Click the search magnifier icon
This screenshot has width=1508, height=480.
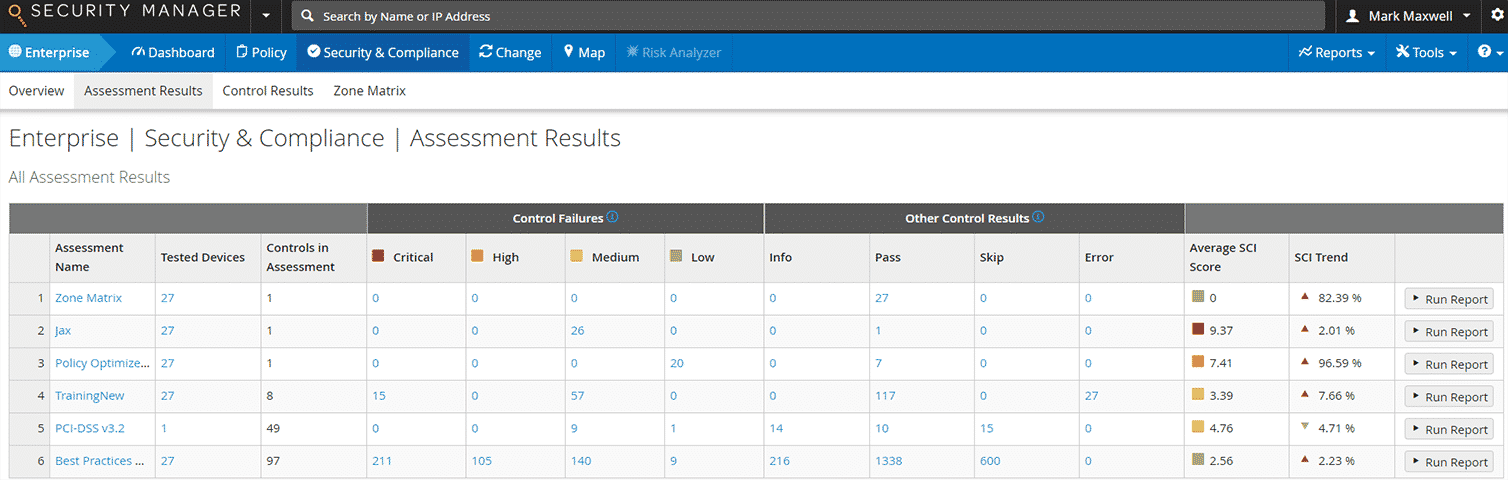tap(307, 17)
